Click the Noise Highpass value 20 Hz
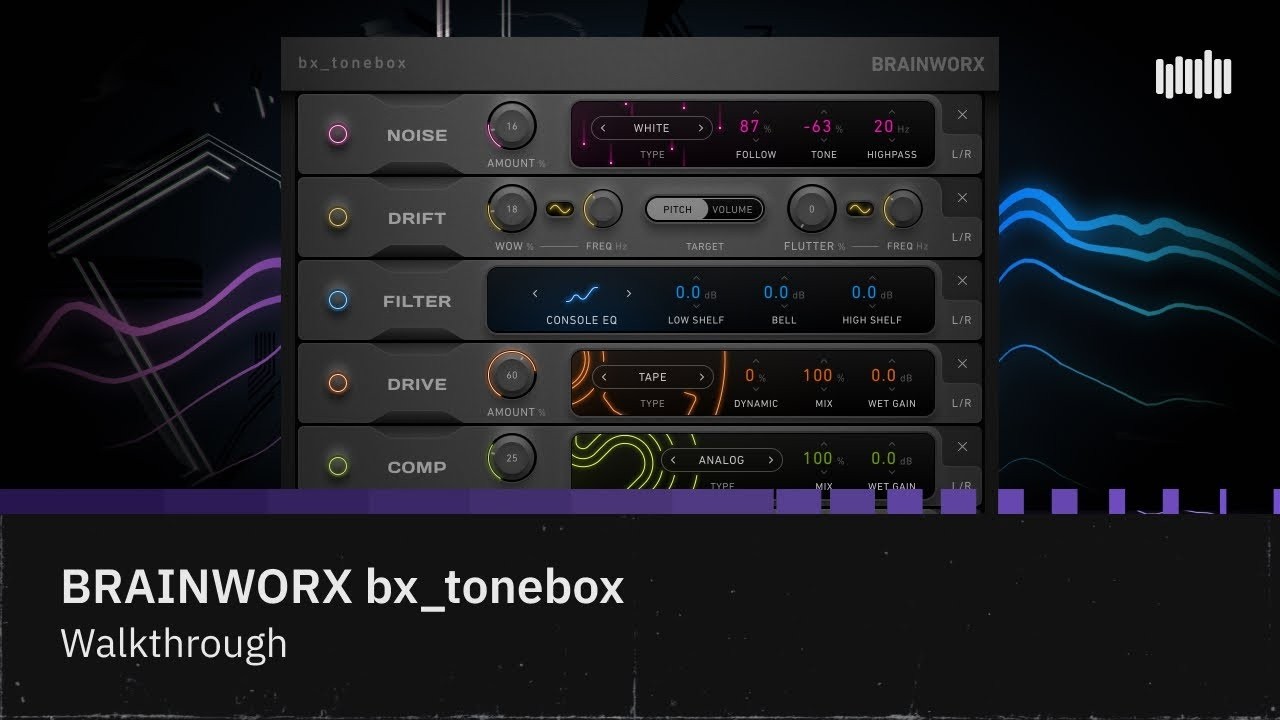 (884, 127)
